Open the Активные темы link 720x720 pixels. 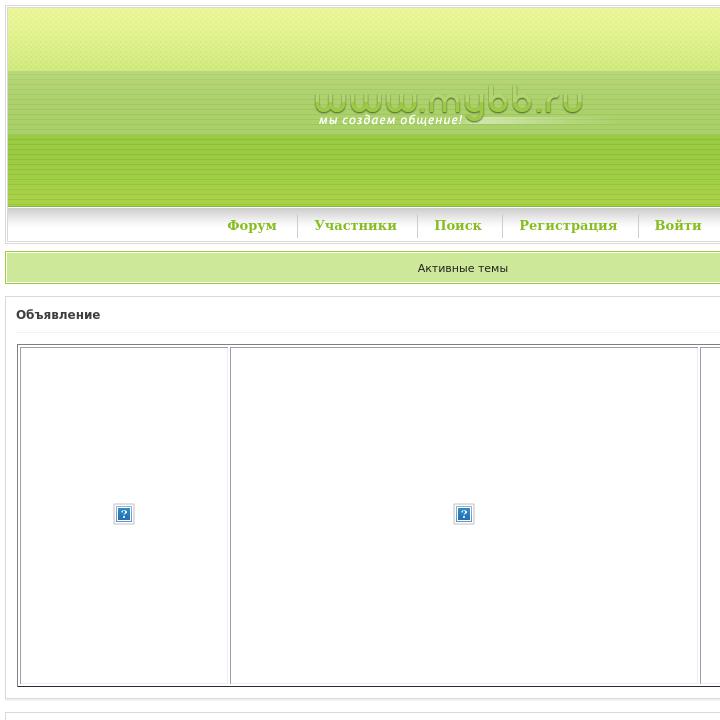(x=462, y=268)
